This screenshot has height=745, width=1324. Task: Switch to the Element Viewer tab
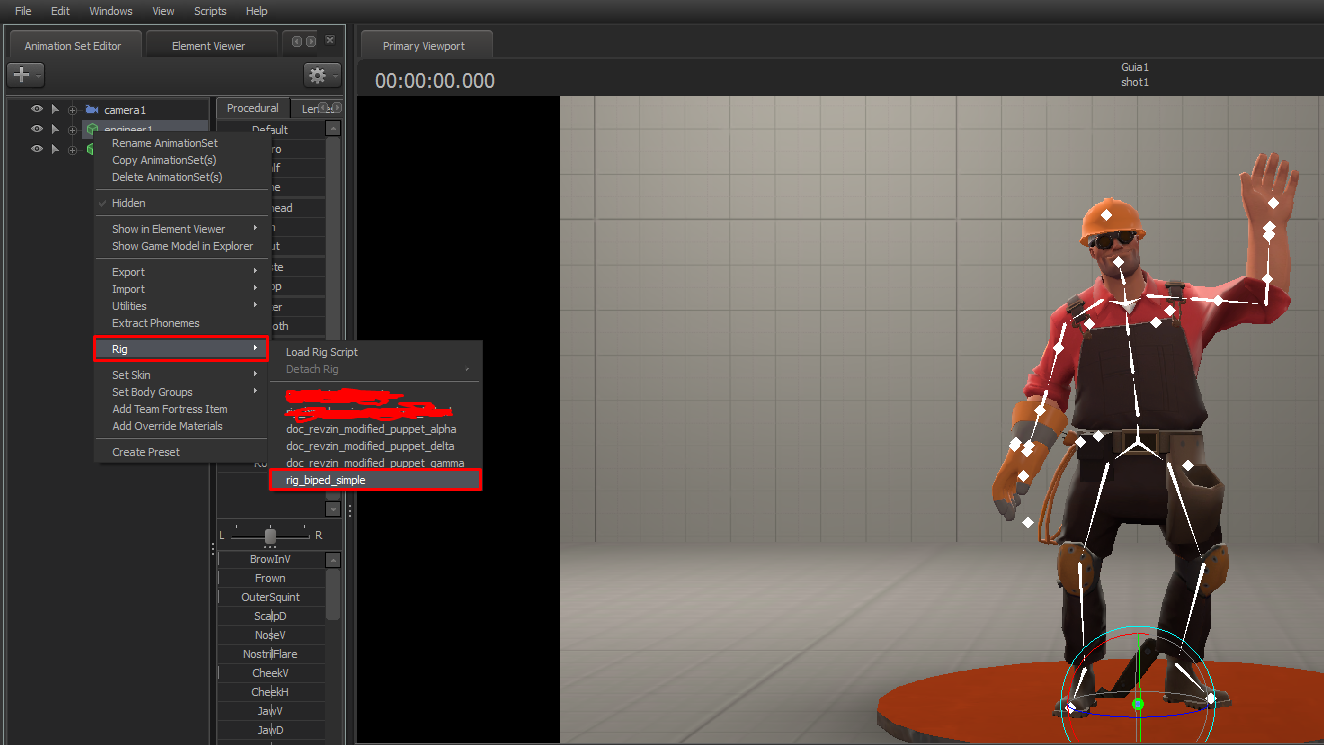209,46
